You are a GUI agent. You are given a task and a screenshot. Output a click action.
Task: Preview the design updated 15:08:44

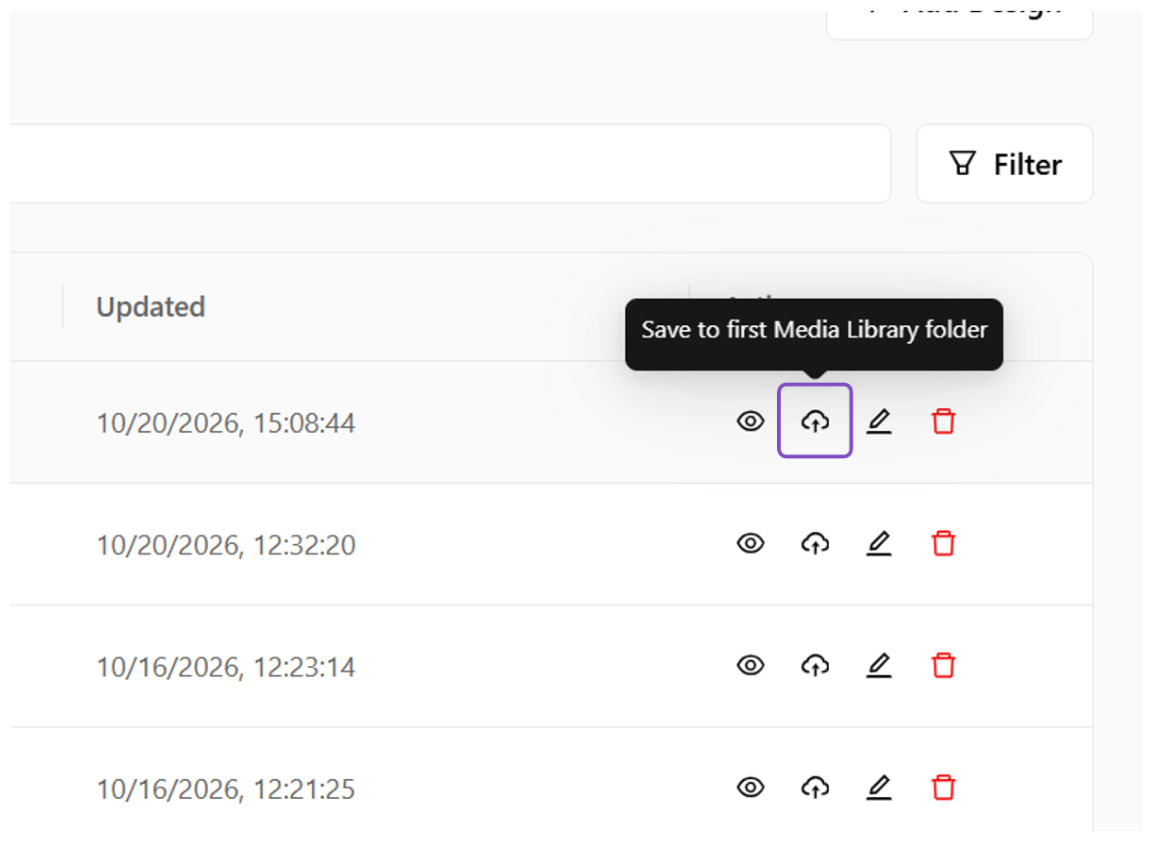(750, 422)
